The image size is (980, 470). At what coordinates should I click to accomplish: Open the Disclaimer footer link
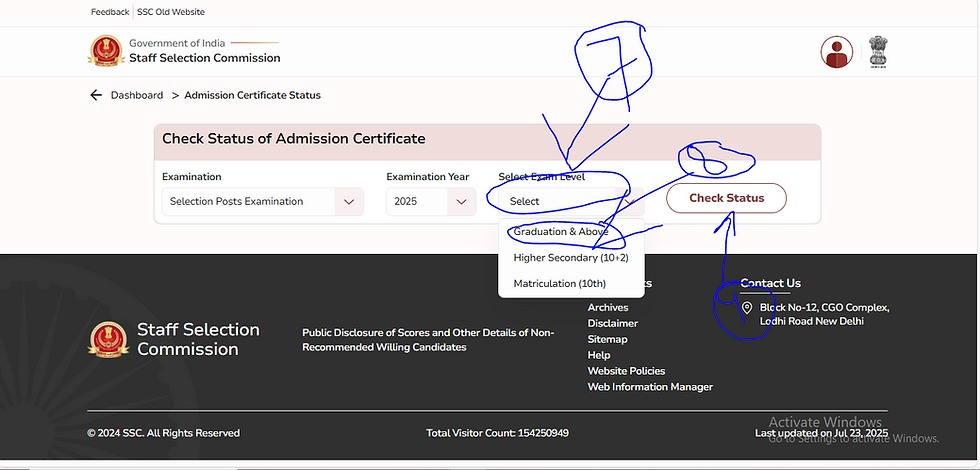coord(612,323)
